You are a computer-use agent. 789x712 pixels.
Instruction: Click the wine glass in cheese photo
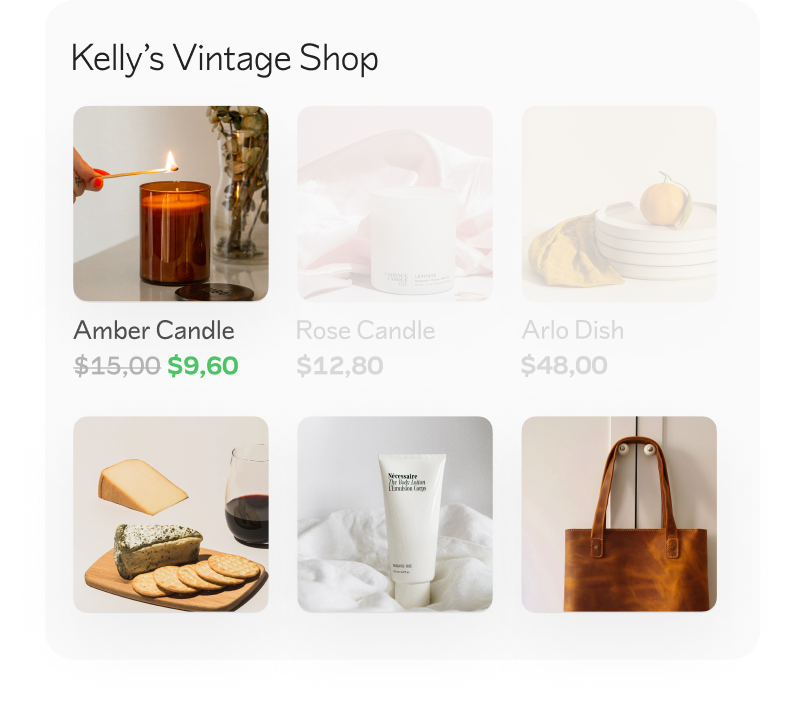click(x=247, y=496)
